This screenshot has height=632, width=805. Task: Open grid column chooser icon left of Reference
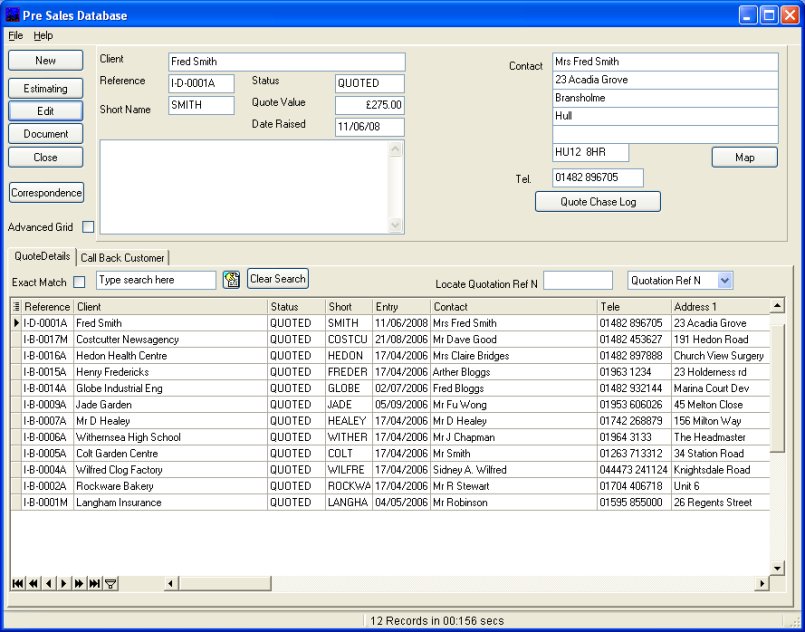click(16, 307)
